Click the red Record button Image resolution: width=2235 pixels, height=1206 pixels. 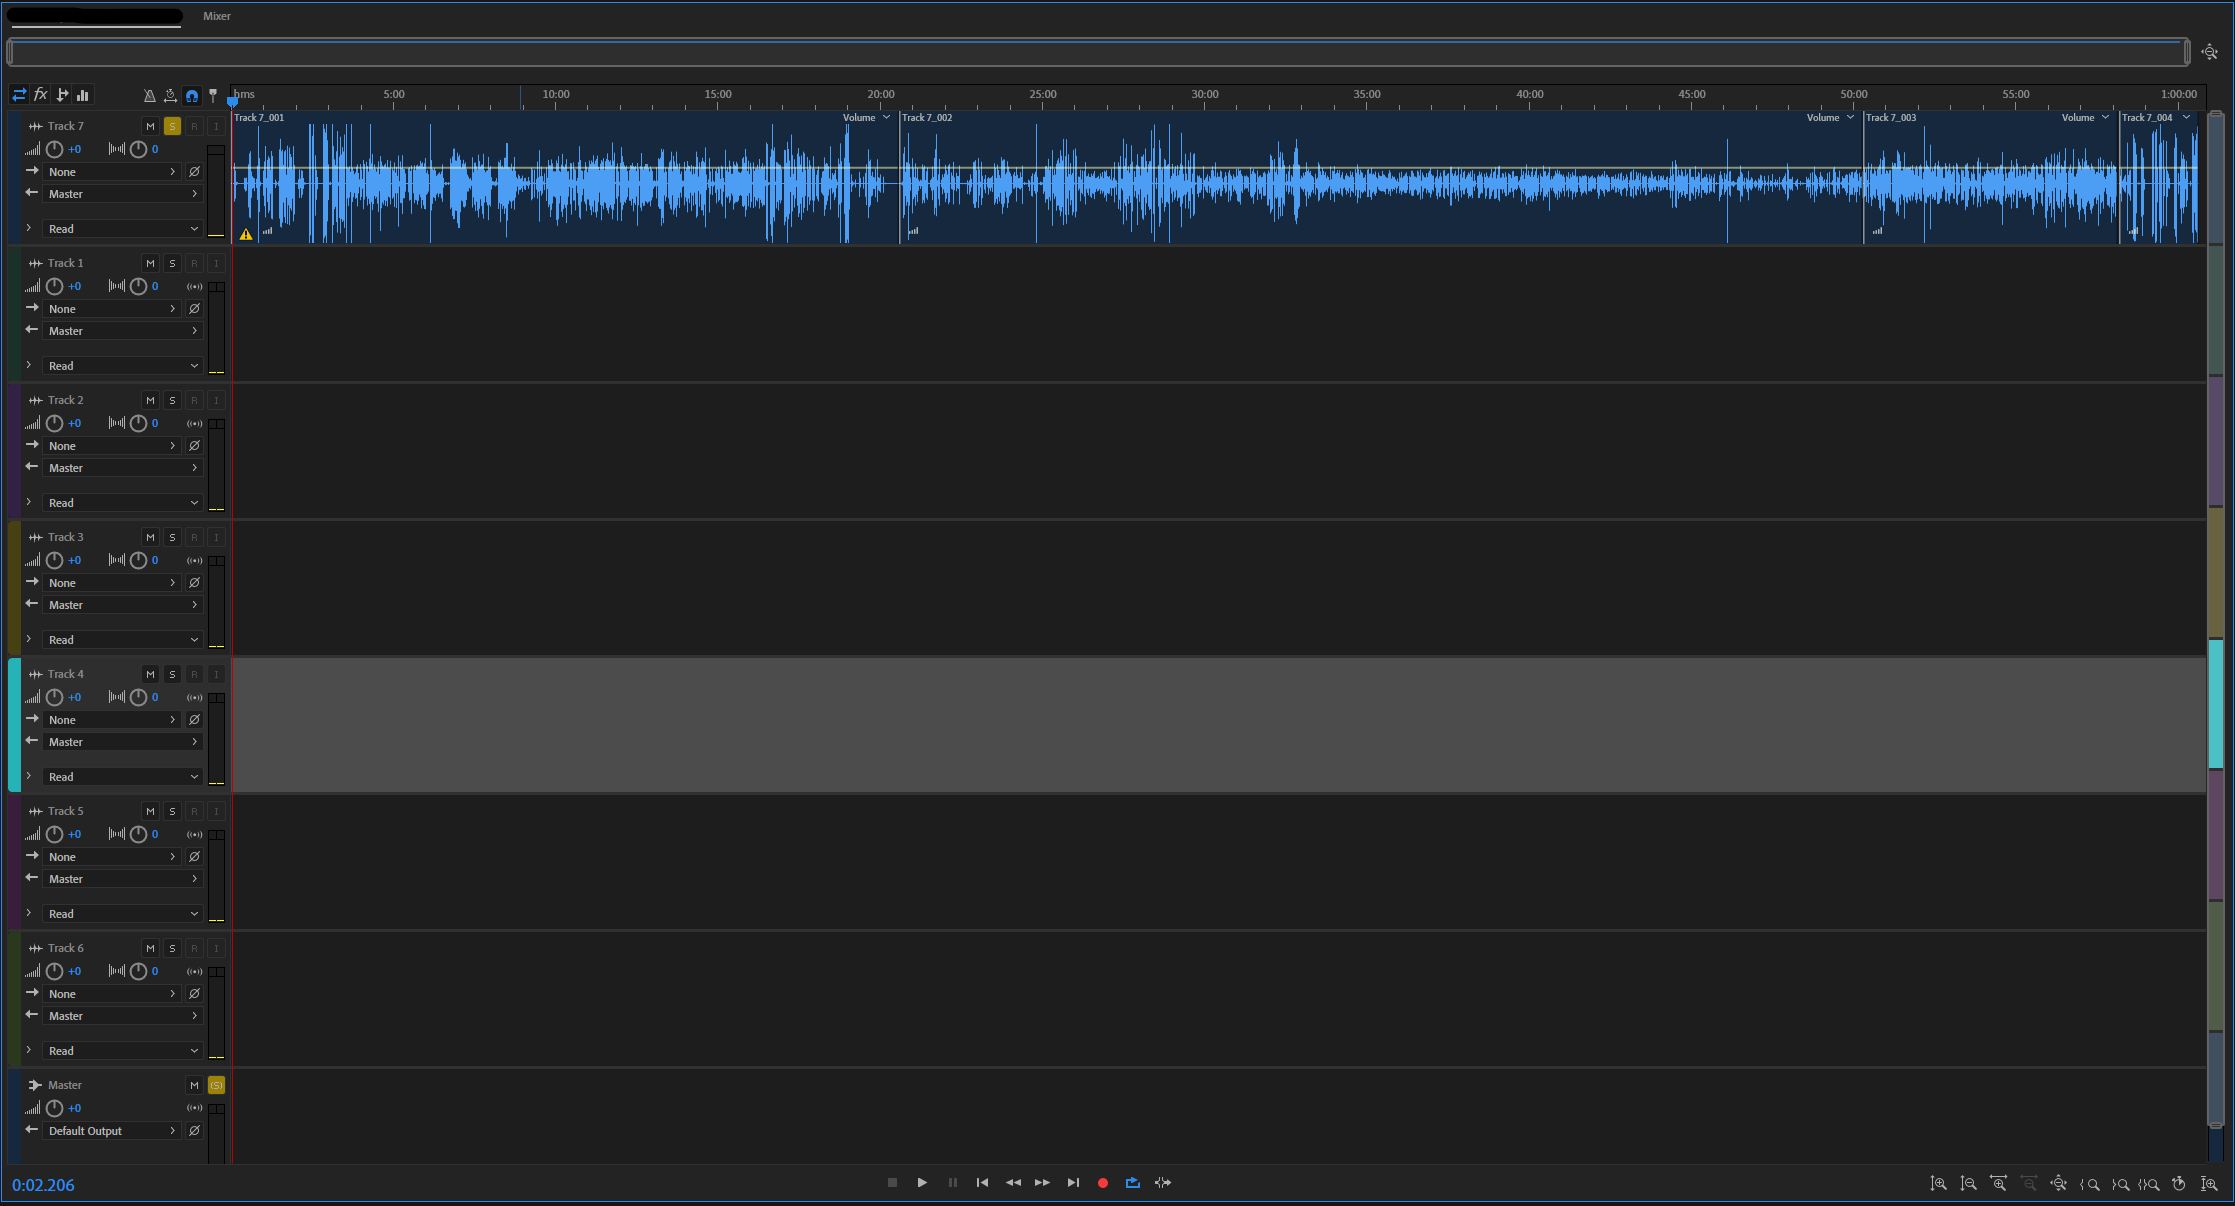tap(1103, 1183)
